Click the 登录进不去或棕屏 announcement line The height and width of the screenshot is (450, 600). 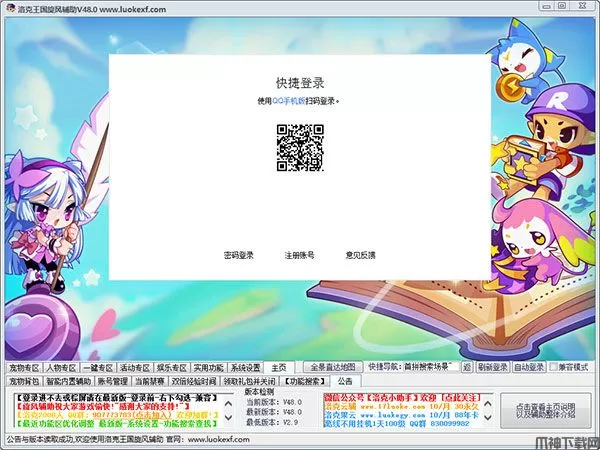click(117, 398)
